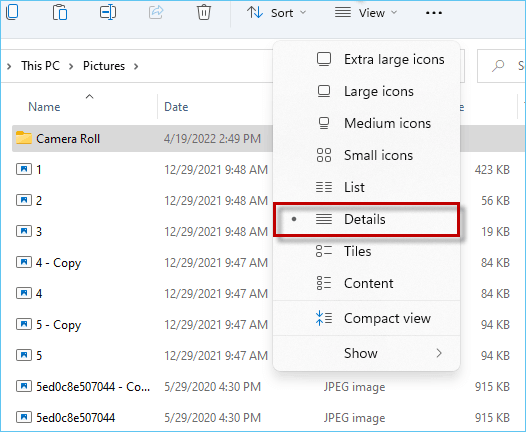Click the Share icon in toolbar
526x432 pixels.
[156, 12]
